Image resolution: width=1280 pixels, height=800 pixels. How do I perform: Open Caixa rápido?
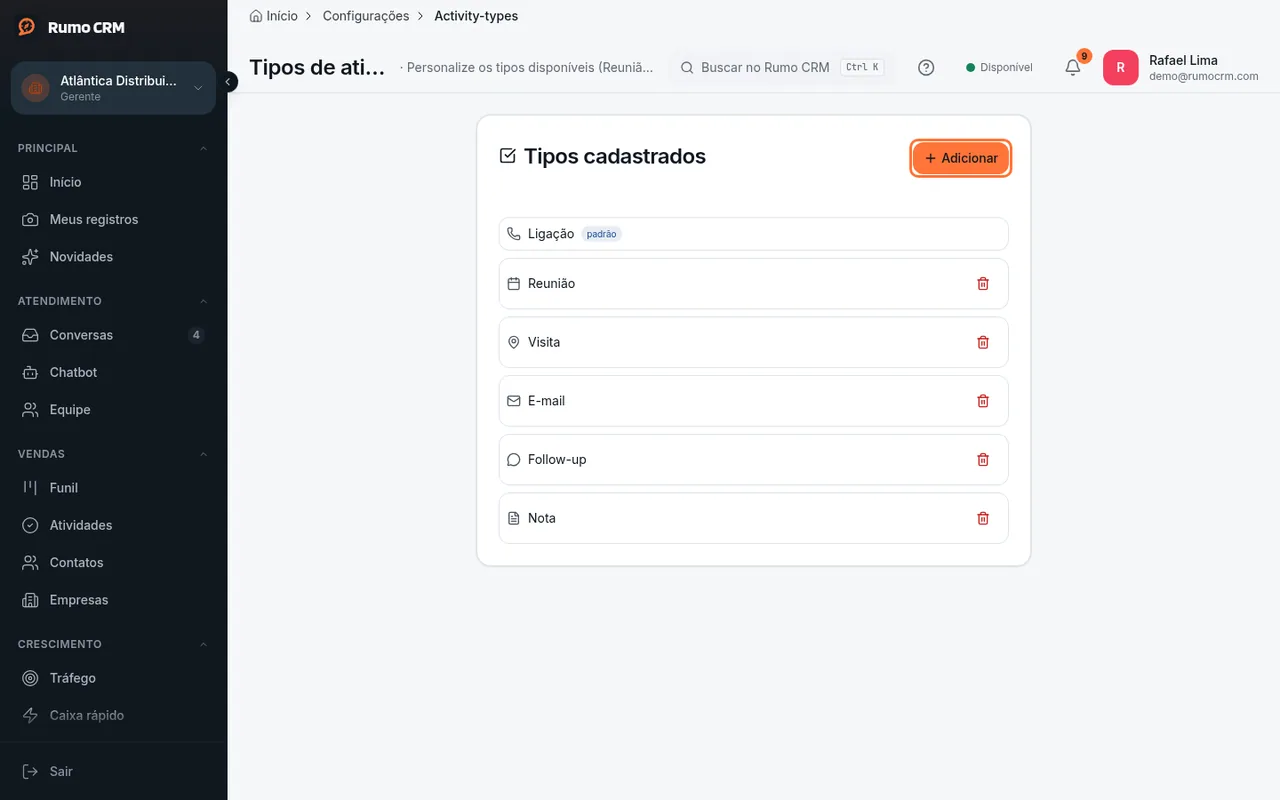(x=113, y=716)
